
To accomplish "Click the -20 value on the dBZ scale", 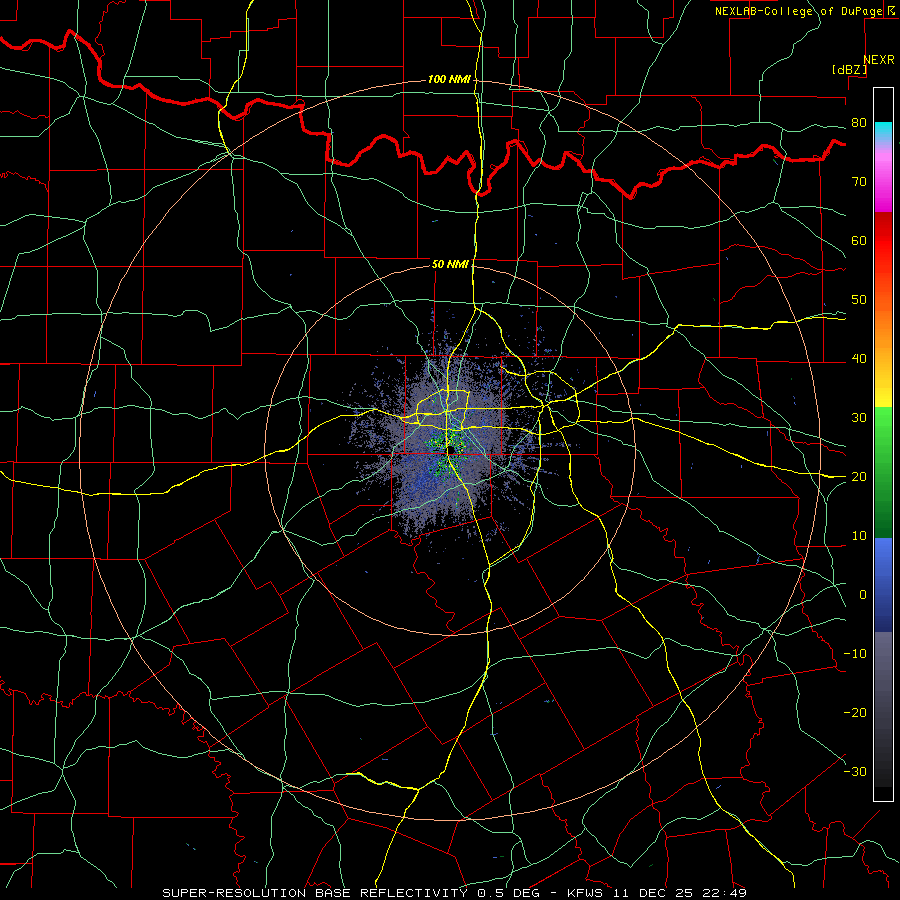I will coord(855,713).
